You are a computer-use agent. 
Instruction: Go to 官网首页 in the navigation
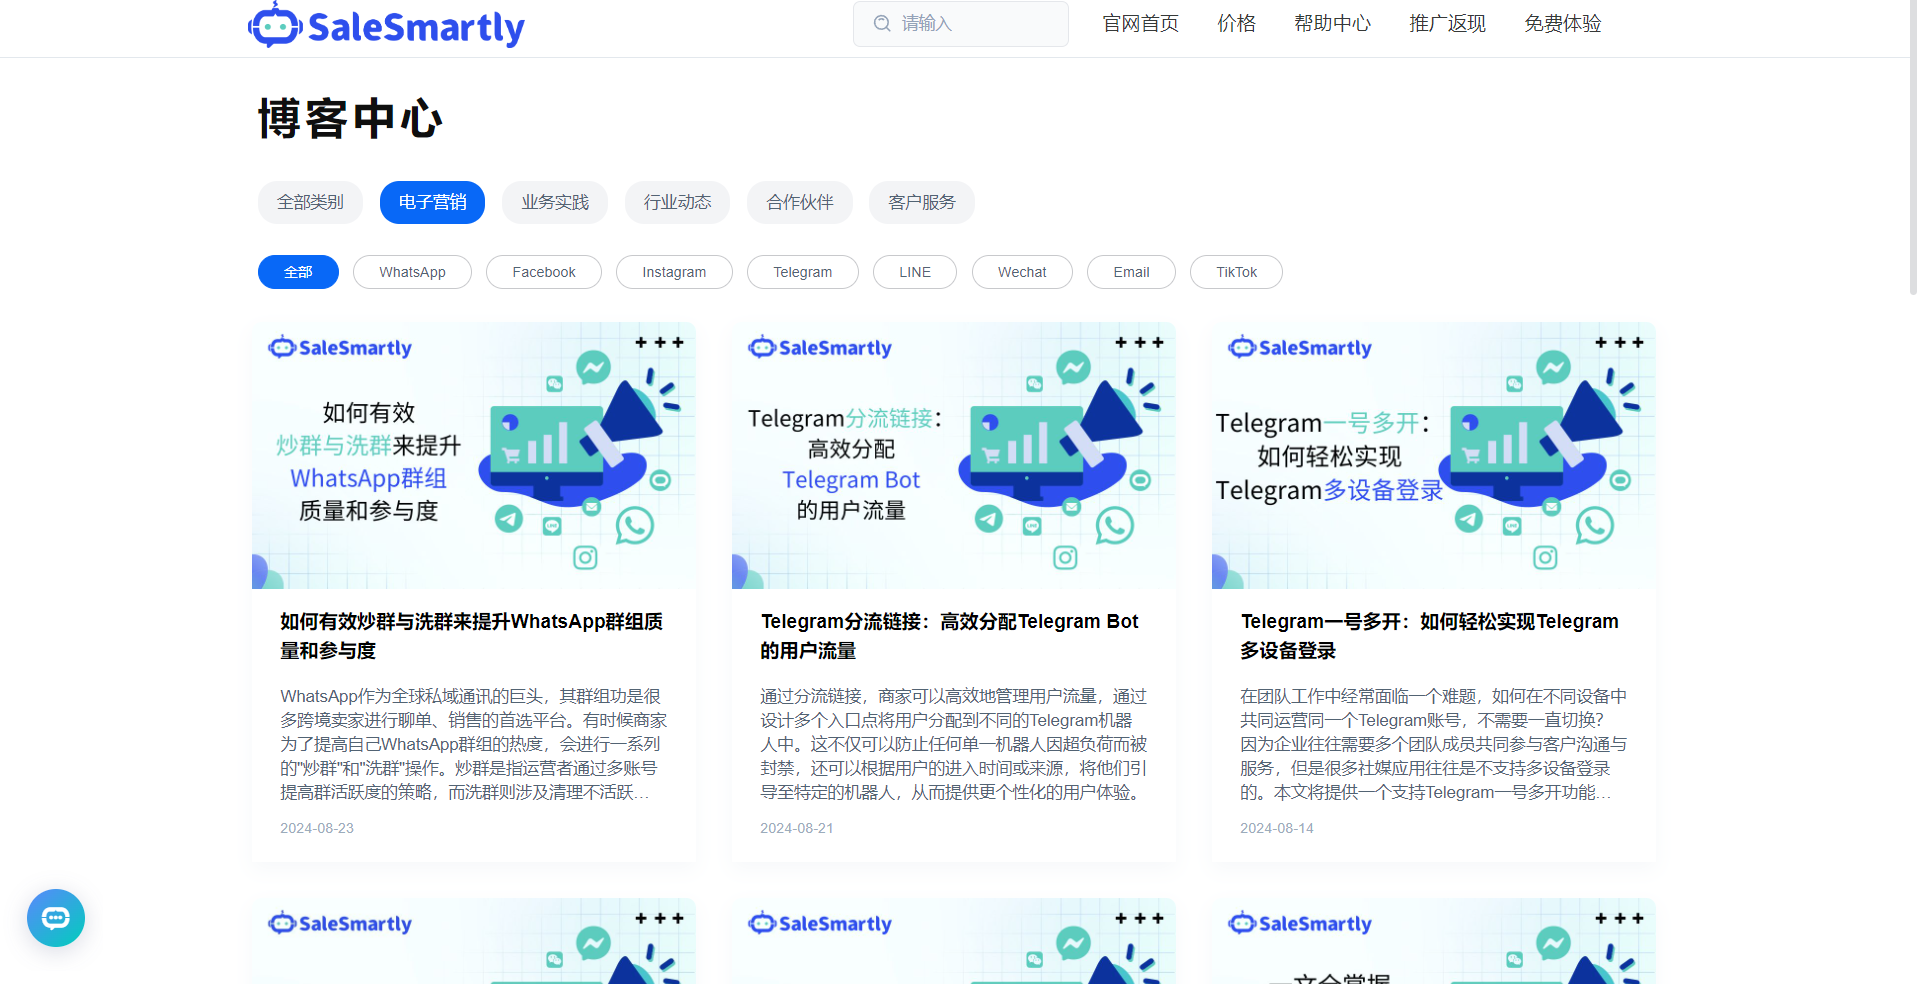[1140, 23]
